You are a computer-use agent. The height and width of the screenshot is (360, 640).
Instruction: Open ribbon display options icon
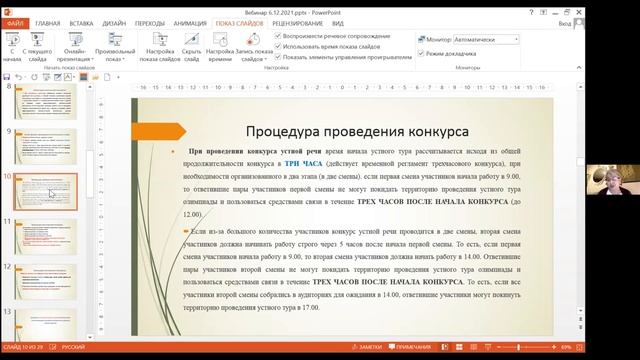543,12
